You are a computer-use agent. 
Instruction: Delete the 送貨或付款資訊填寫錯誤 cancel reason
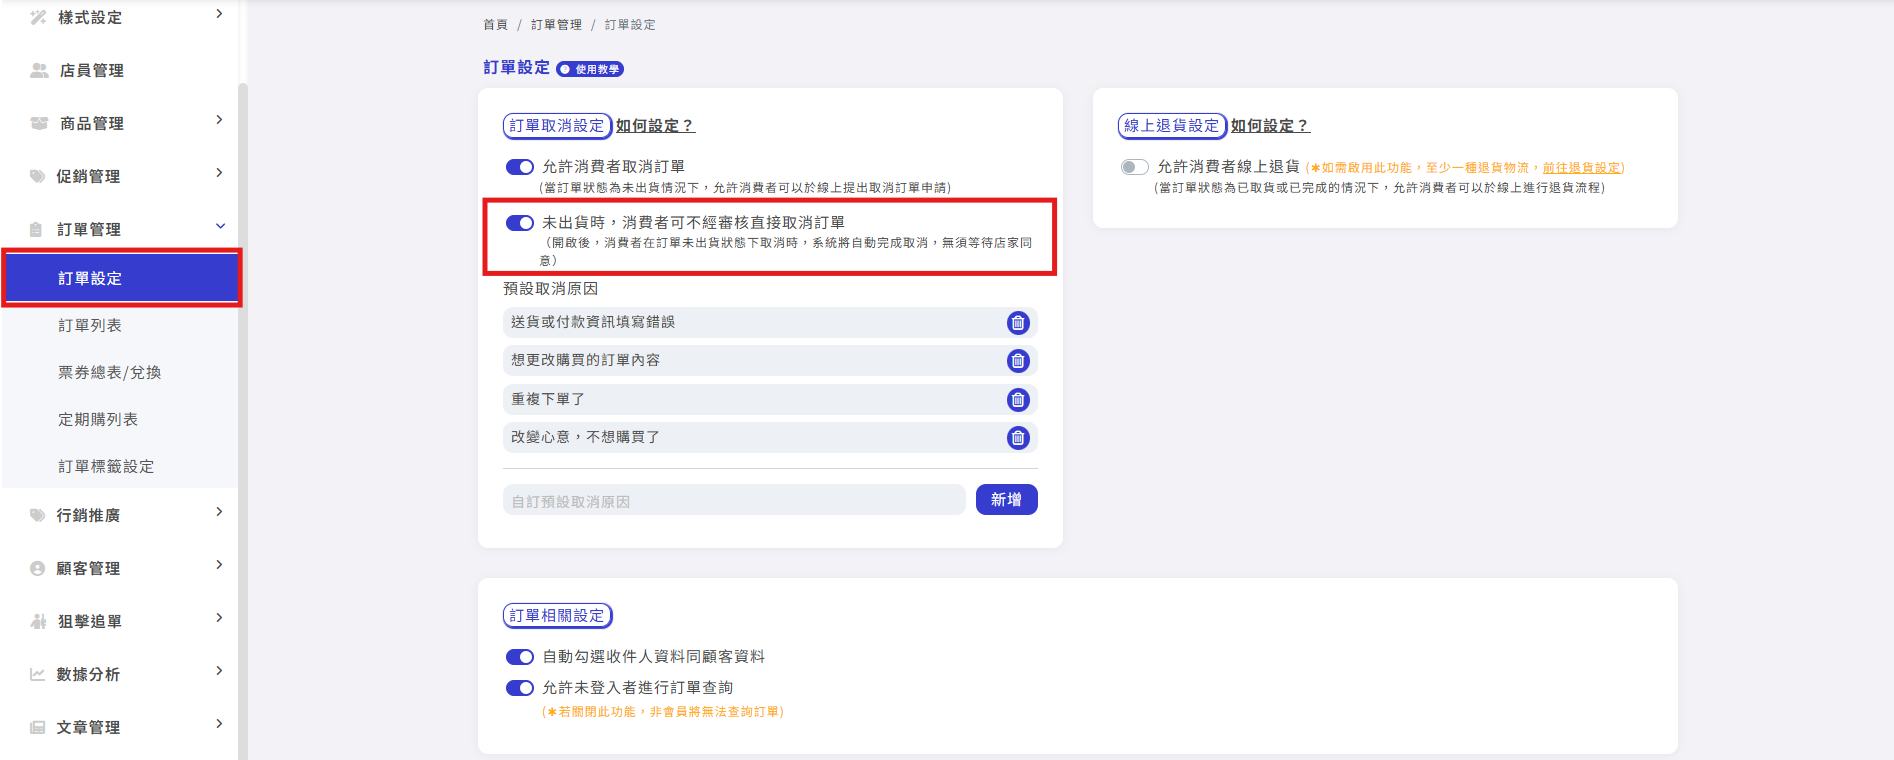(1017, 323)
